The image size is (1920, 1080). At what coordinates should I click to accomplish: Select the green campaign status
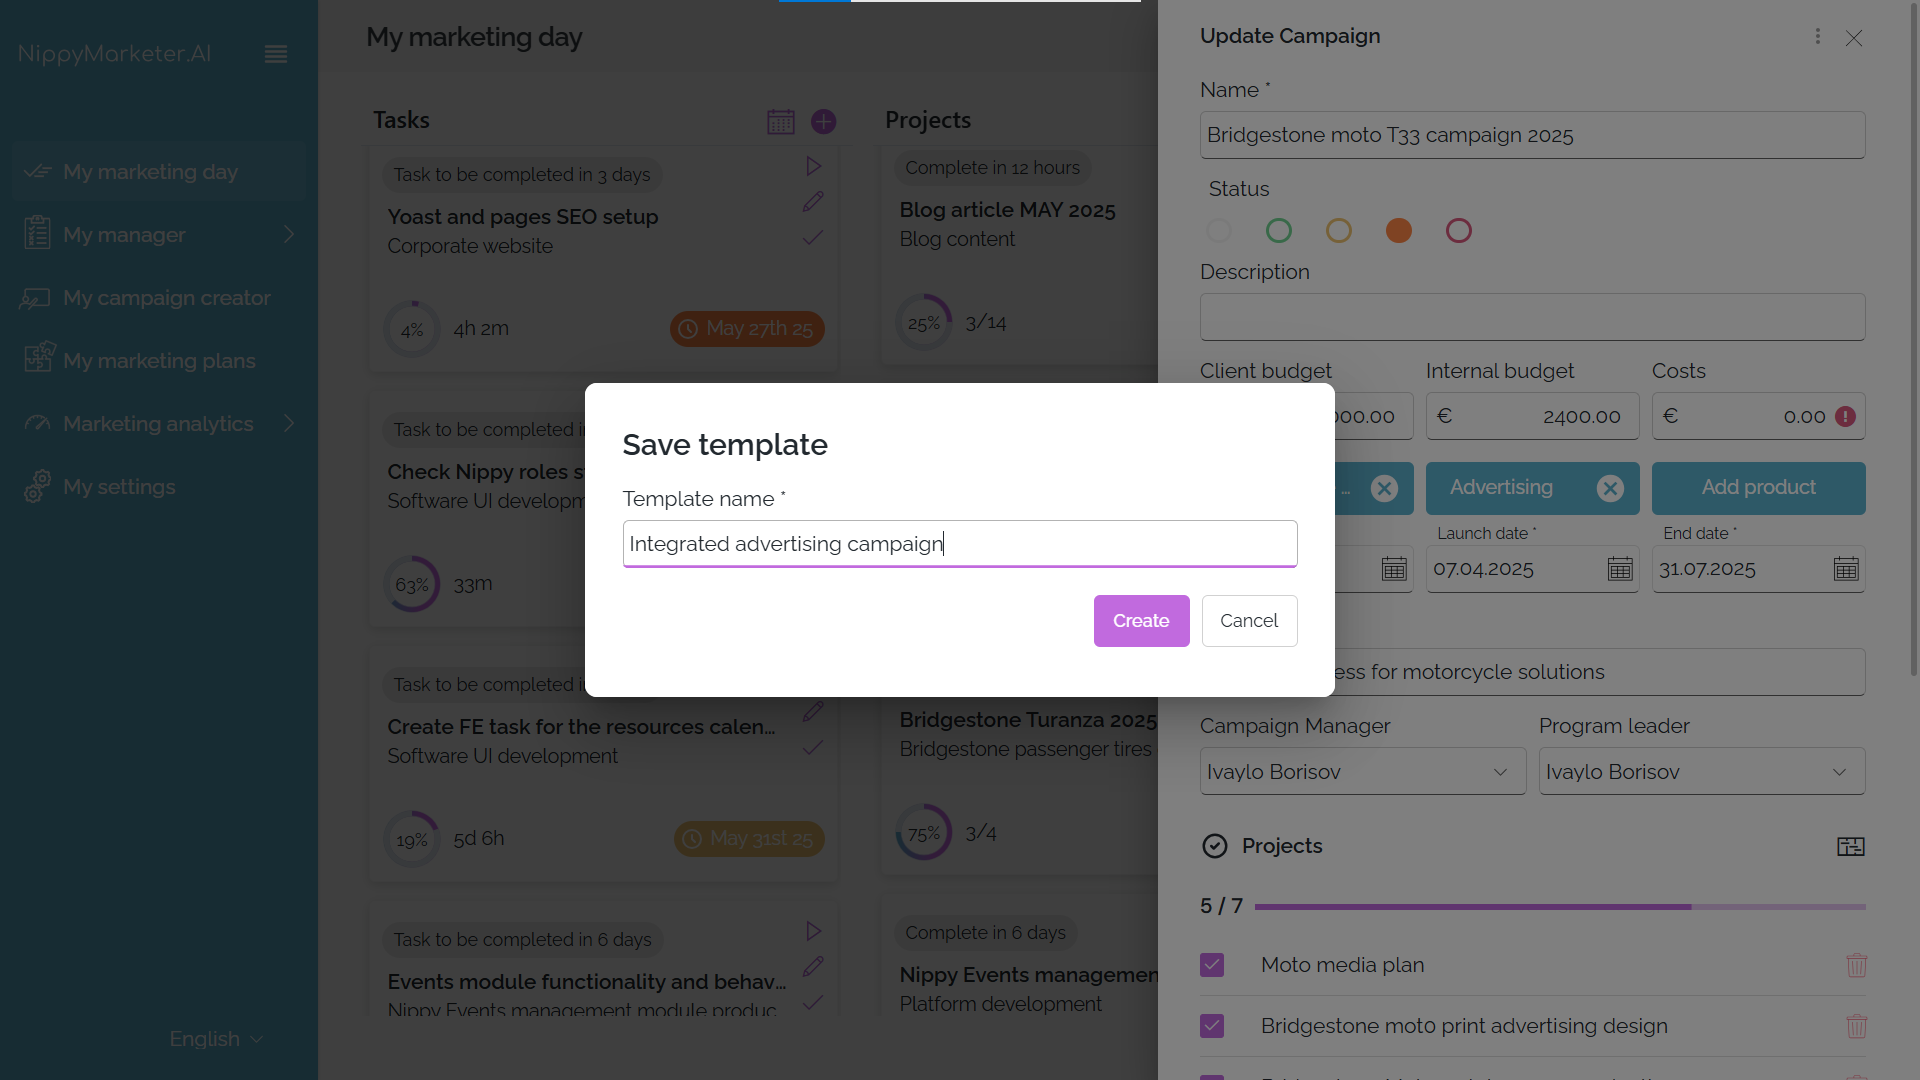click(x=1278, y=230)
